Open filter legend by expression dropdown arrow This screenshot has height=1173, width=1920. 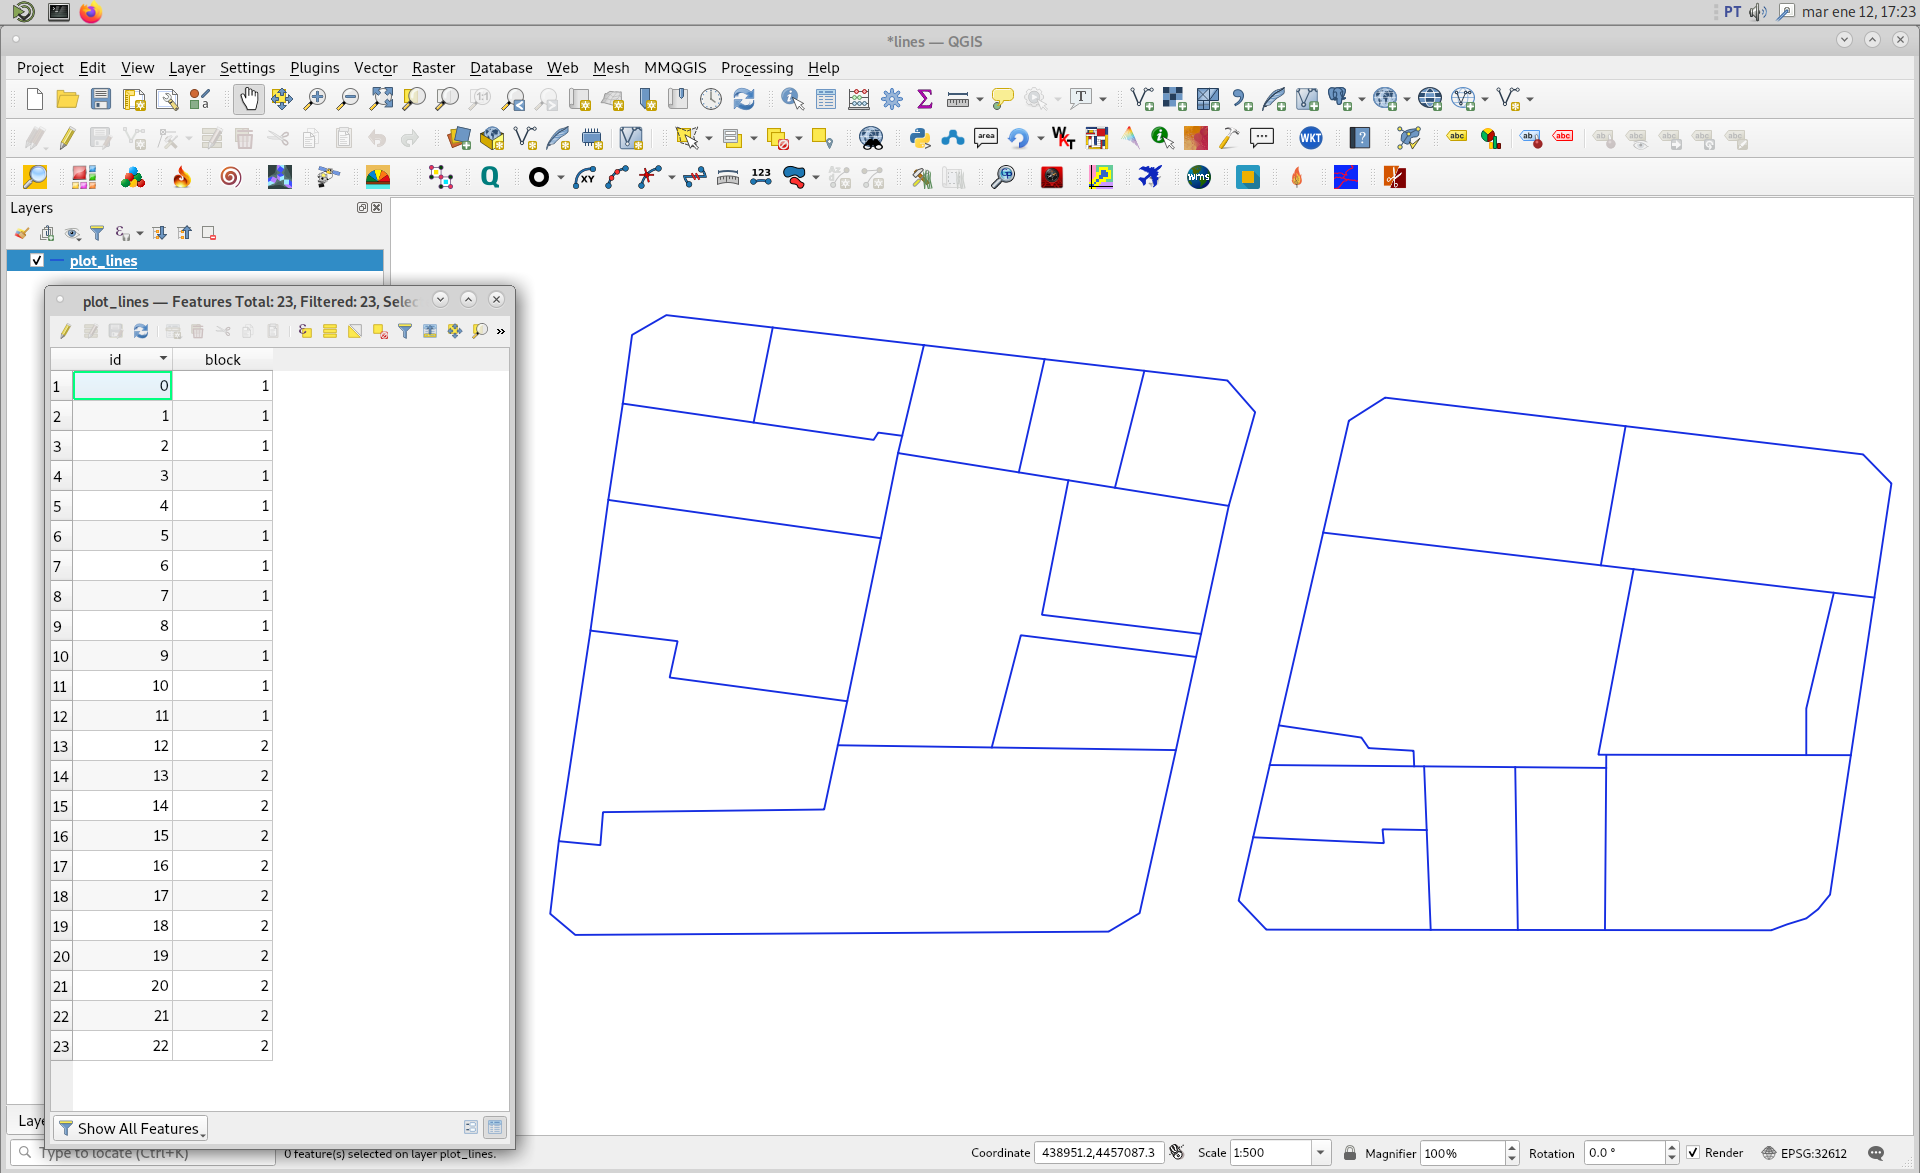coord(139,233)
